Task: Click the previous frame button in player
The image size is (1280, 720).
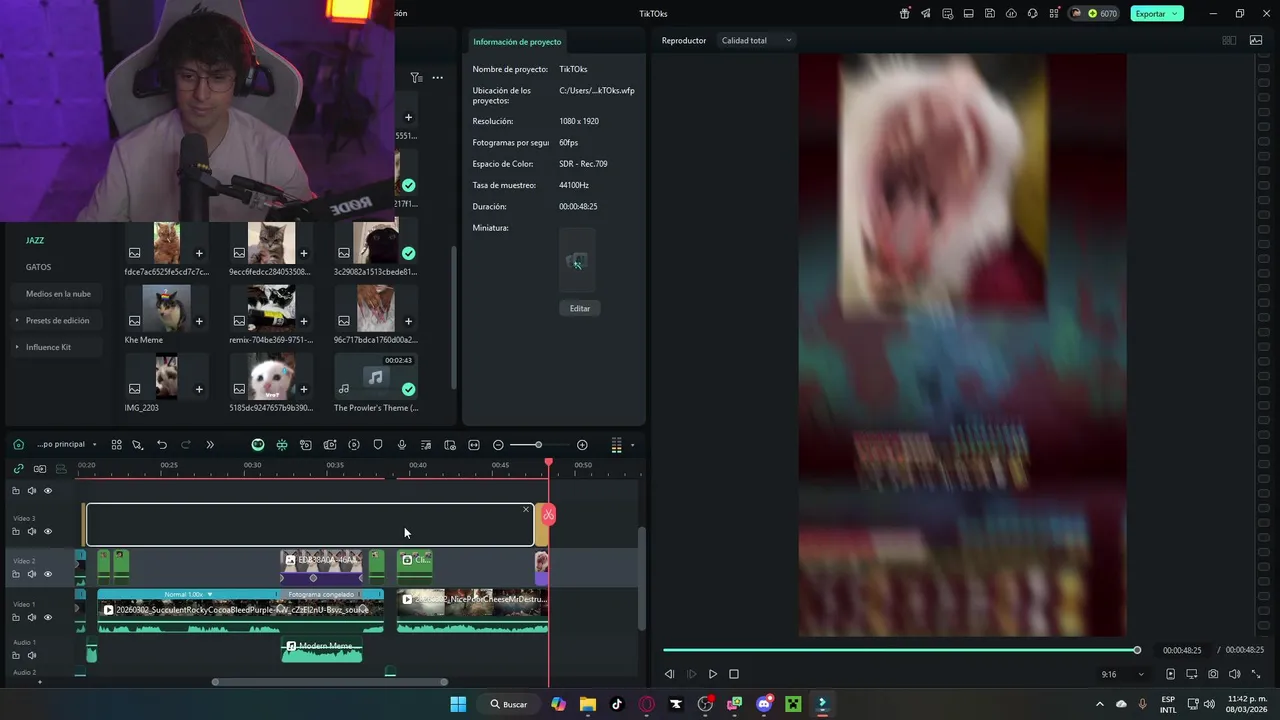Action: tap(669, 674)
